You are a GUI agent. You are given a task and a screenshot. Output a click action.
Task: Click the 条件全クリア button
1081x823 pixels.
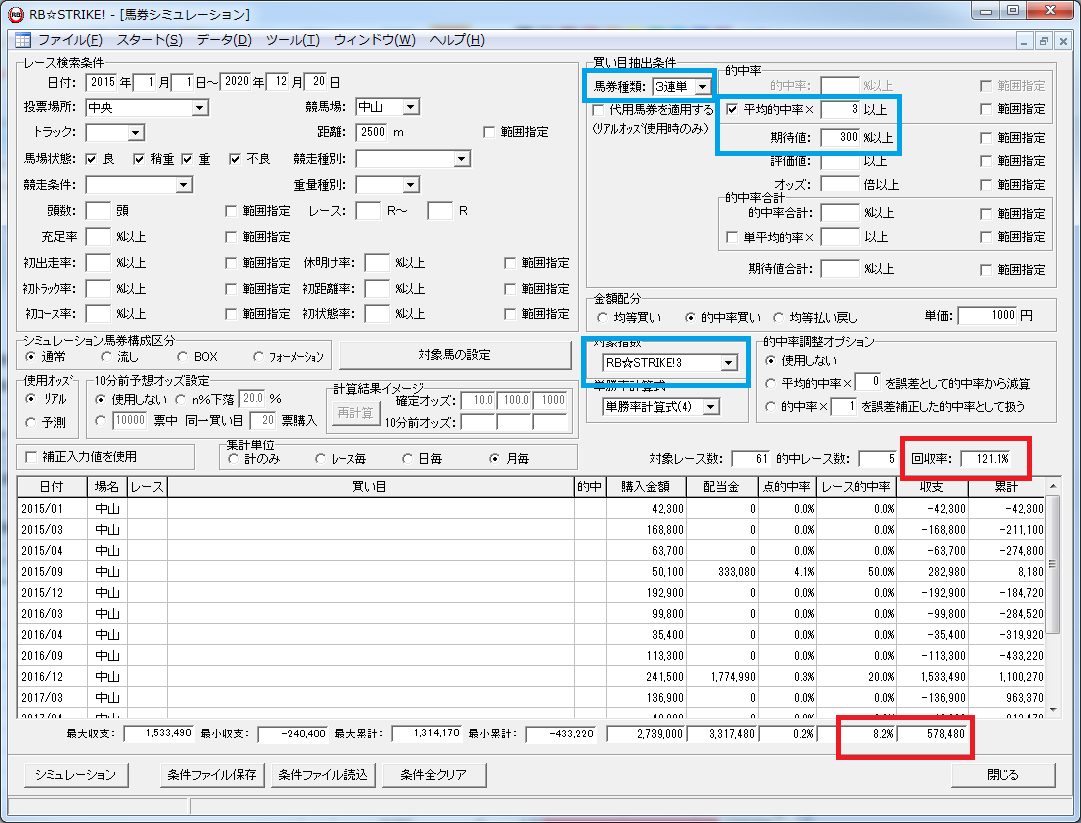434,775
